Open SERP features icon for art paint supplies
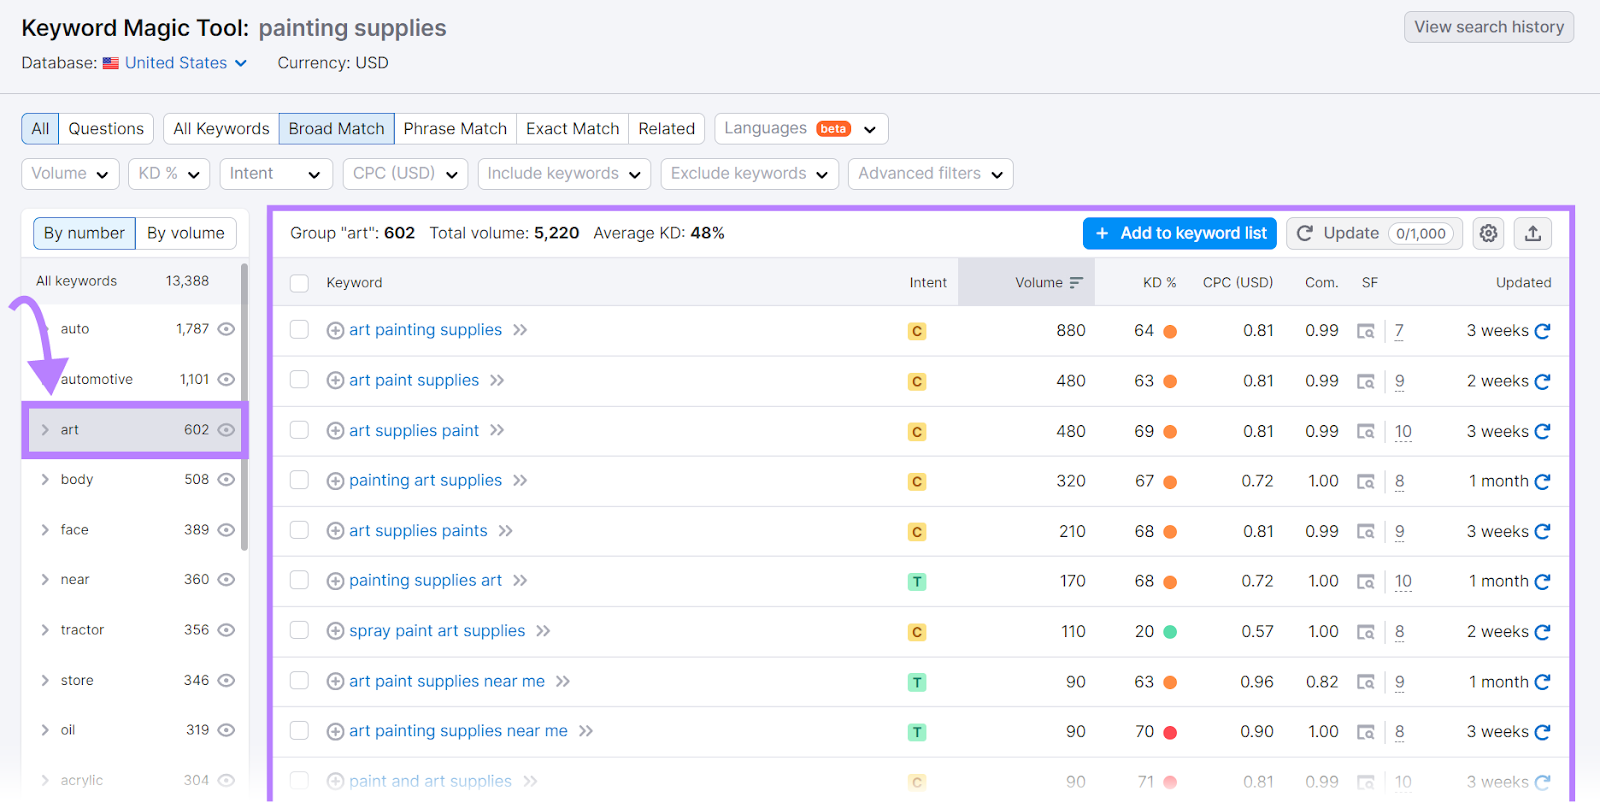The width and height of the screenshot is (1600, 803). (1365, 381)
